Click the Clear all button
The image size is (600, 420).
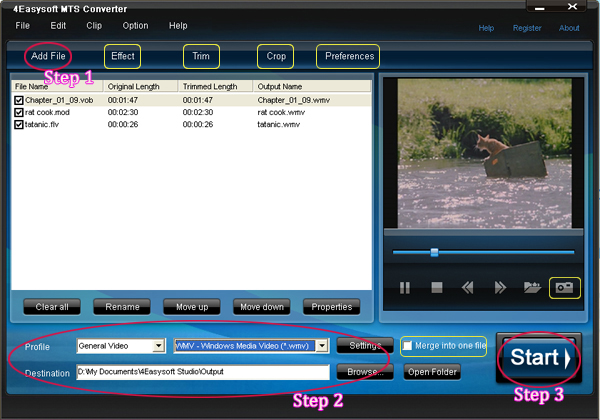(x=52, y=307)
